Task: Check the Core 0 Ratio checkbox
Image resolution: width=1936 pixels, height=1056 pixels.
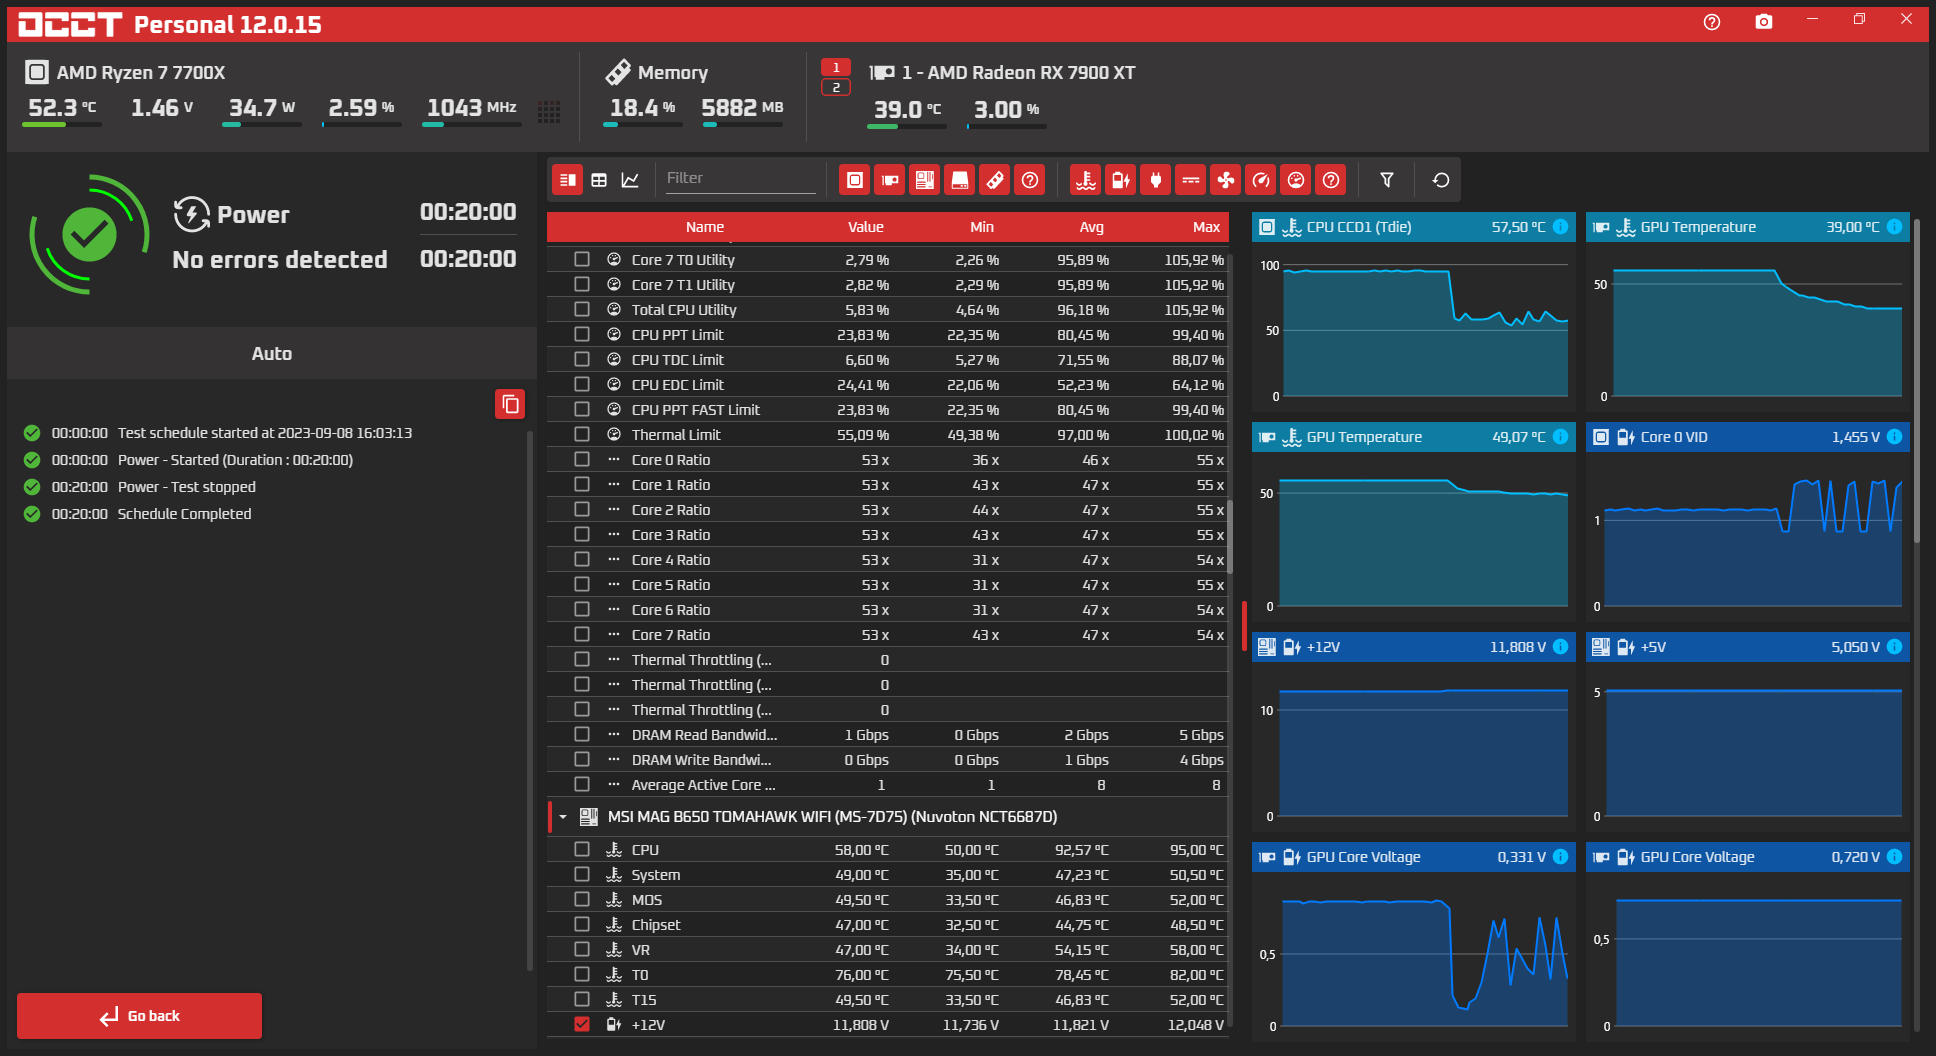Action: pyautogui.click(x=582, y=460)
